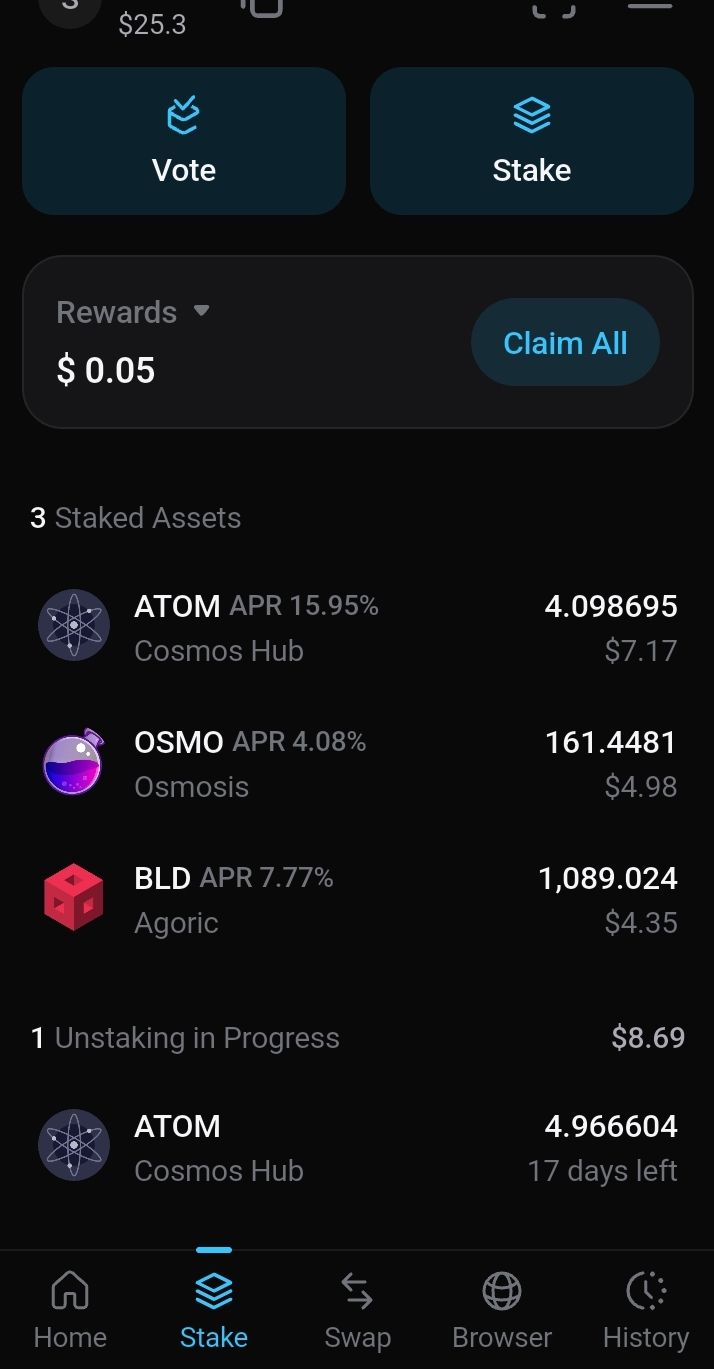This screenshot has width=714, height=1369.
Task: Open the QR scan icon
Action: [553, 6]
